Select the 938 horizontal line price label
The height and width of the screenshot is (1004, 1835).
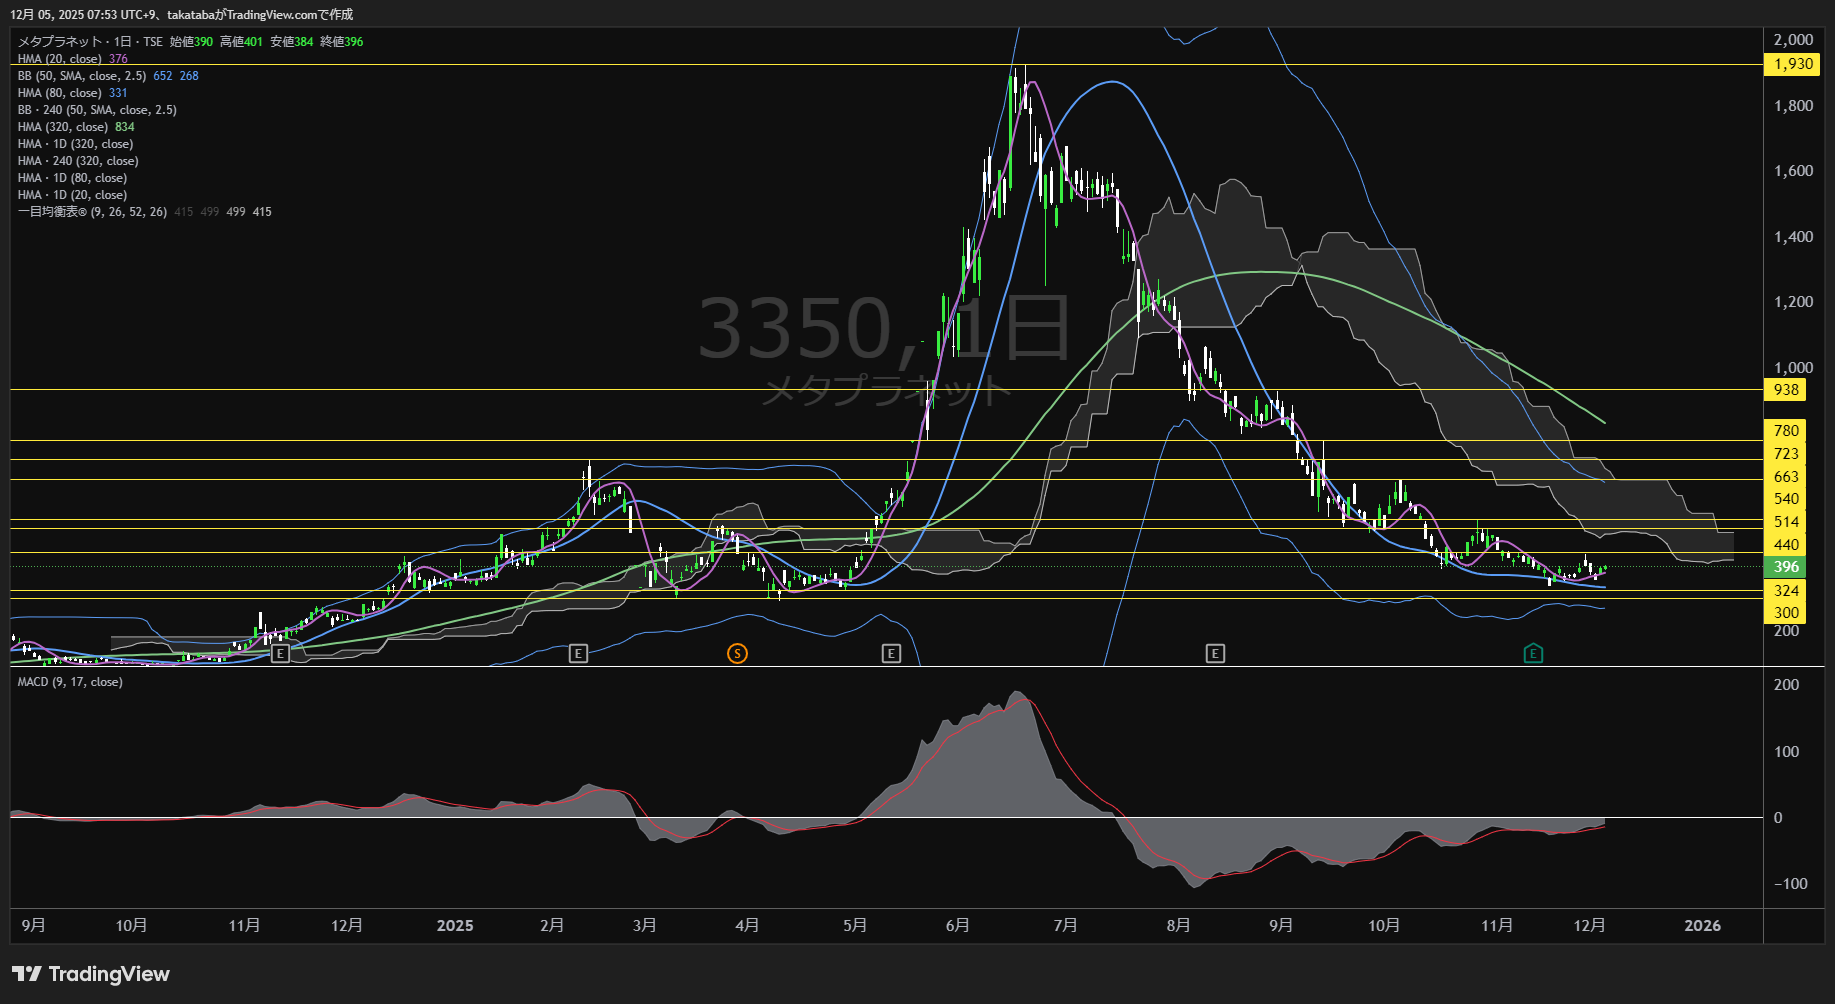point(1786,390)
